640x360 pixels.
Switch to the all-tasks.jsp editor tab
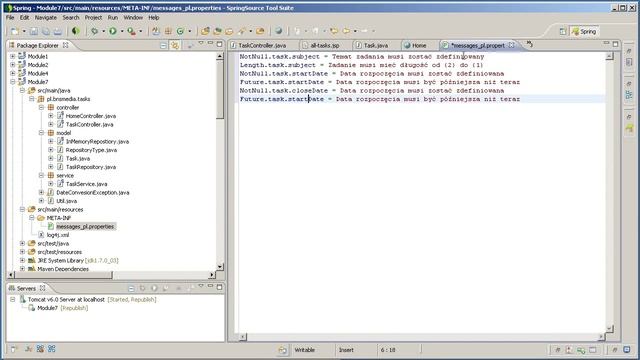click(324, 45)
